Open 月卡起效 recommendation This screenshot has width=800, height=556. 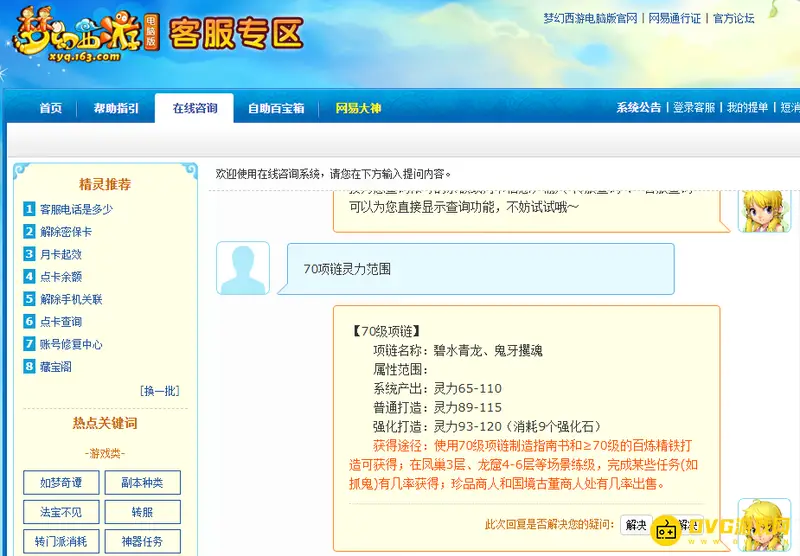(61, 254)
